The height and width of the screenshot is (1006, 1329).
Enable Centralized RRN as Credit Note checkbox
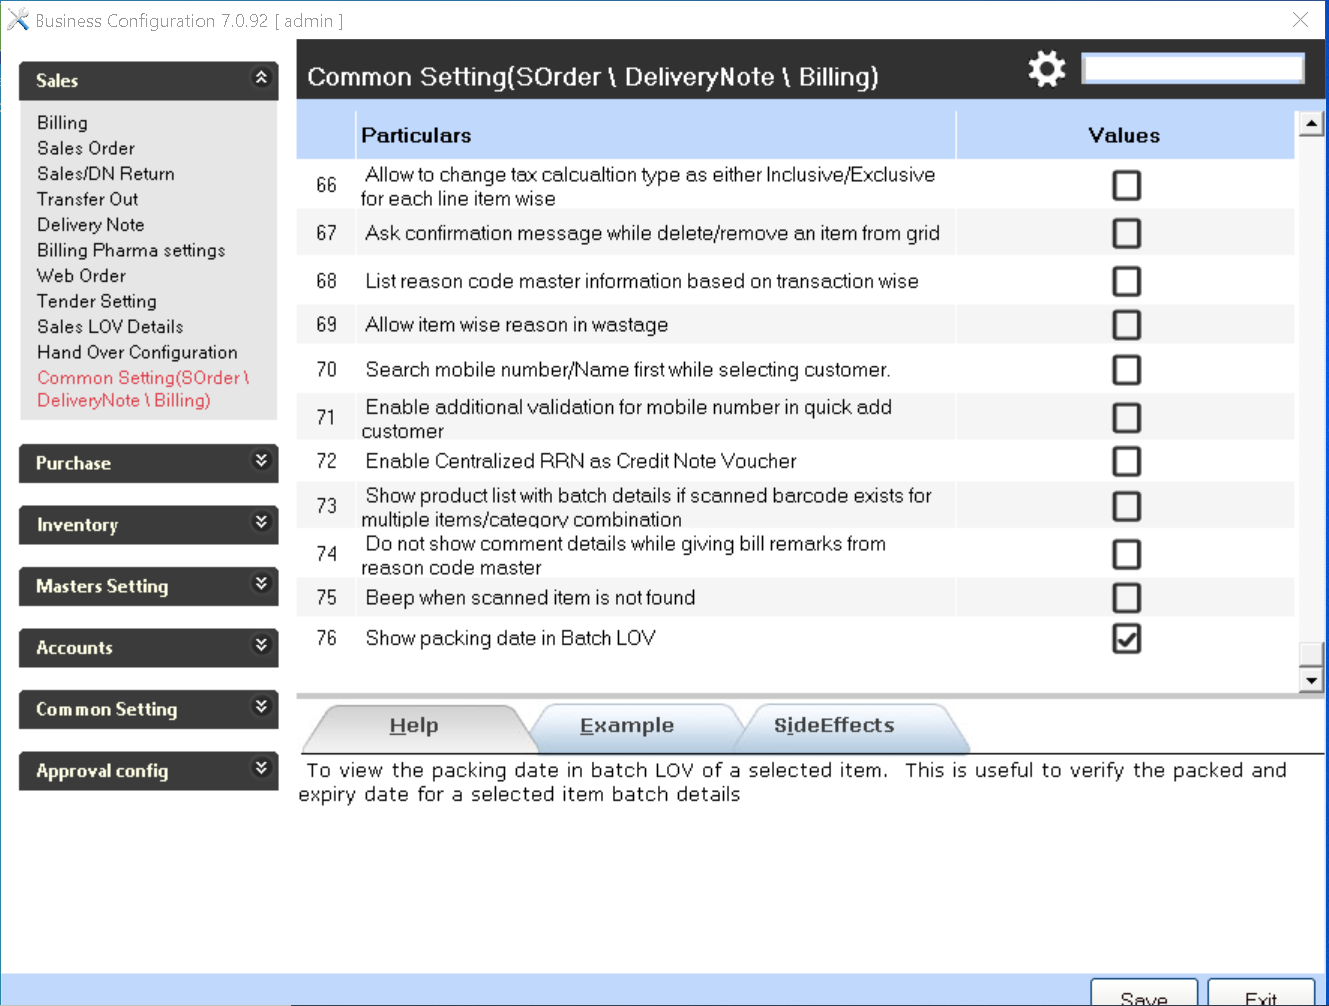(1126, 461)
